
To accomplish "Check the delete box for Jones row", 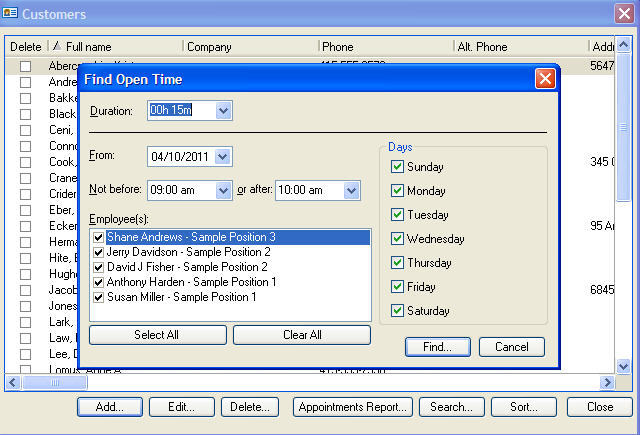I will pyautogui.click(x=26, y=306).
